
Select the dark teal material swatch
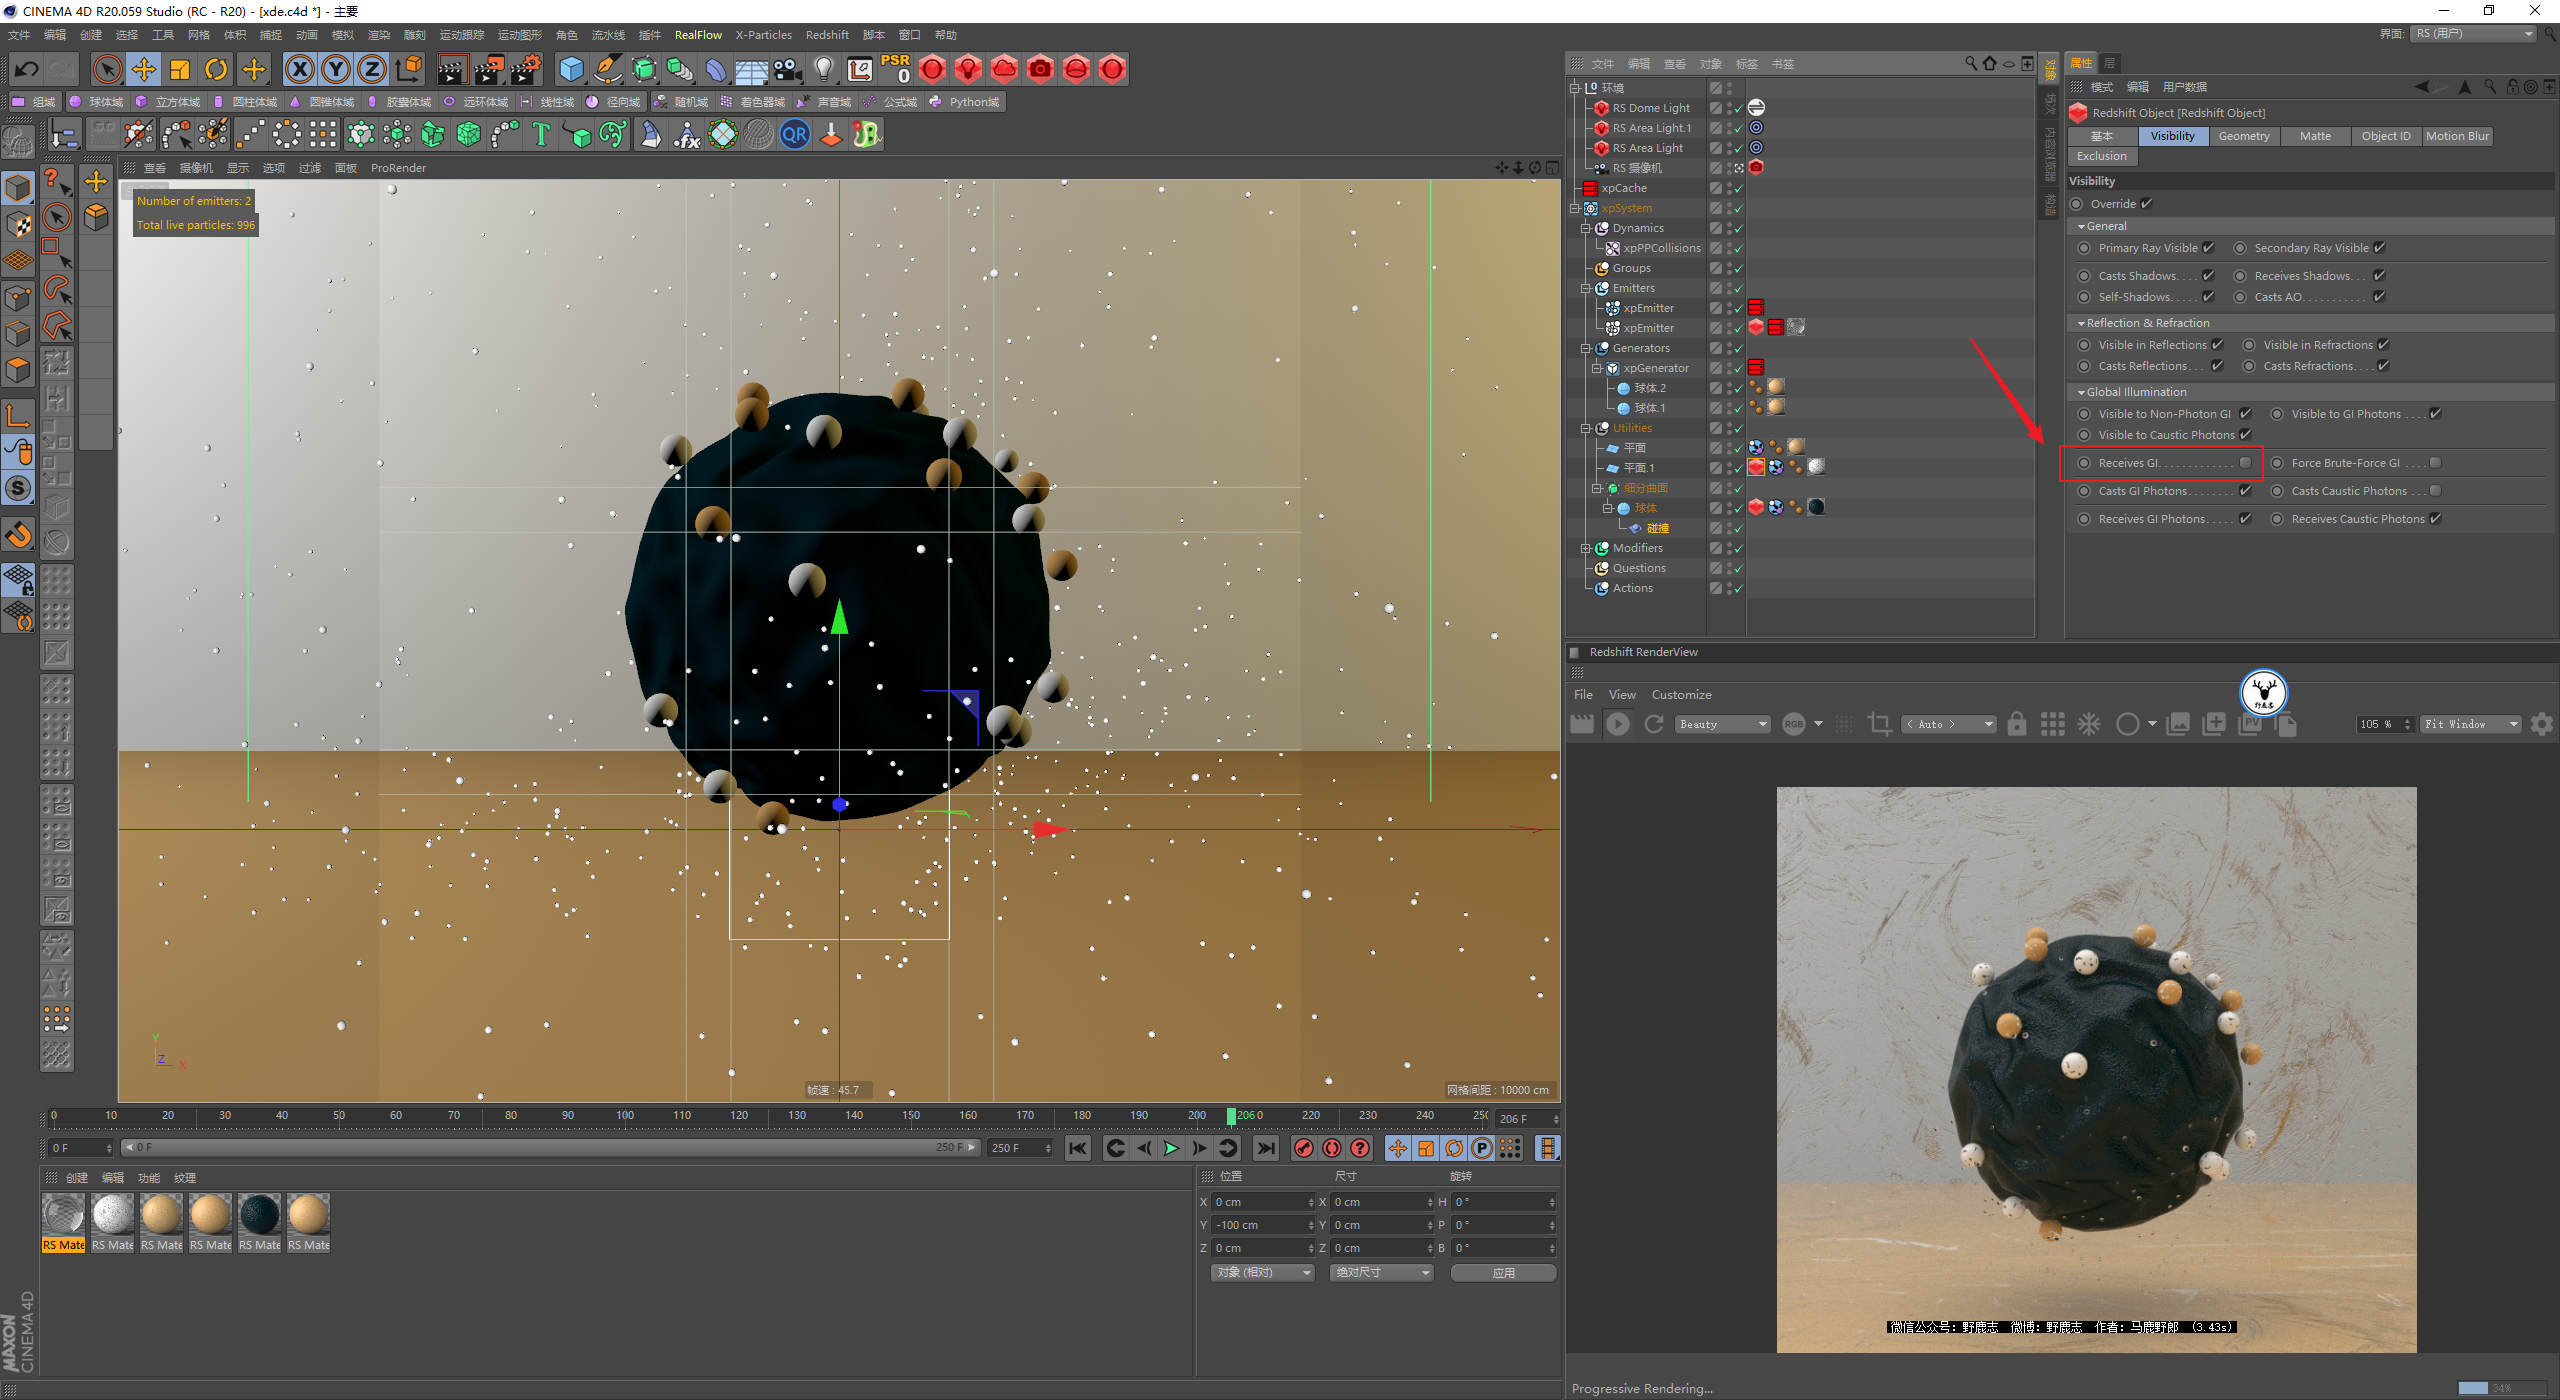(259, 1215)
